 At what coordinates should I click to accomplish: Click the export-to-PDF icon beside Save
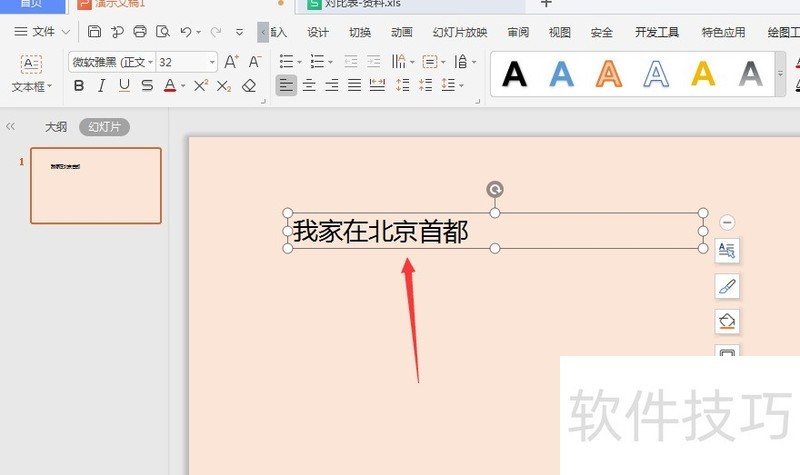coord(117,32)
